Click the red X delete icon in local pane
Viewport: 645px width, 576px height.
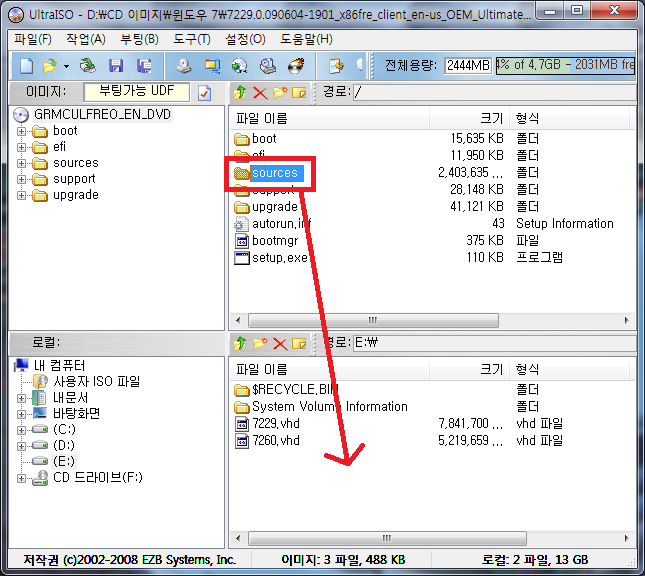[x=280, y=344]
